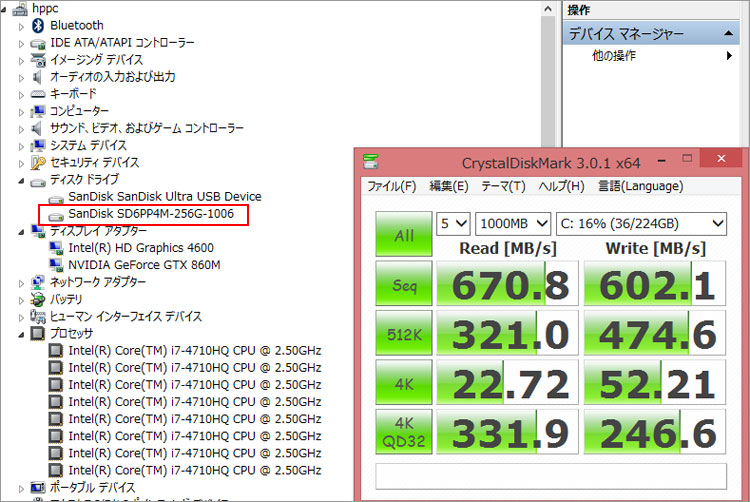Click the network adapters category icon
The width and height of the screenshot is (750, 502).
pos(38,283)
